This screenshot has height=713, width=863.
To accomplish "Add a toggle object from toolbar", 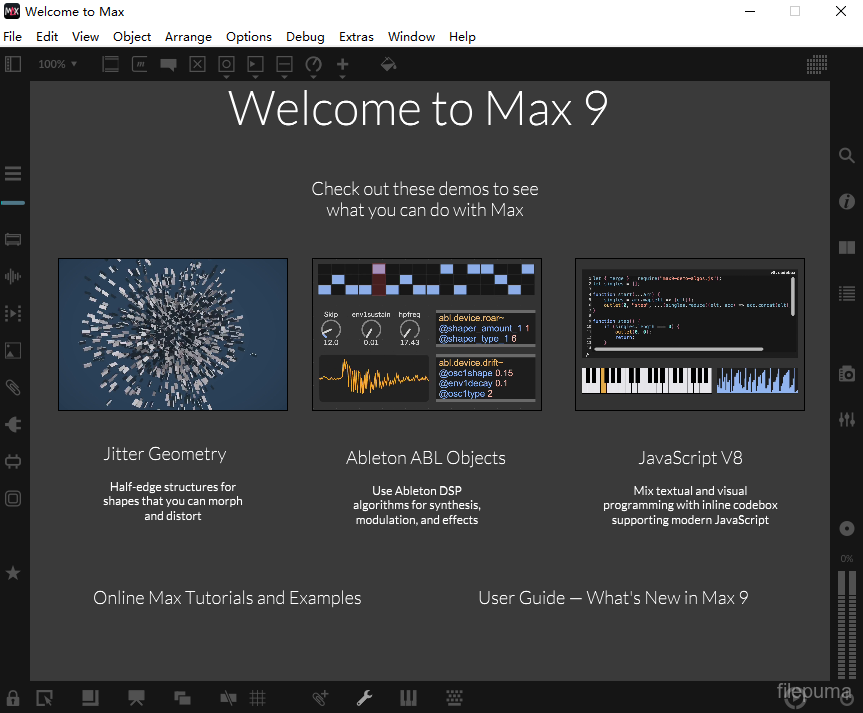I will (x=198, y=64).
